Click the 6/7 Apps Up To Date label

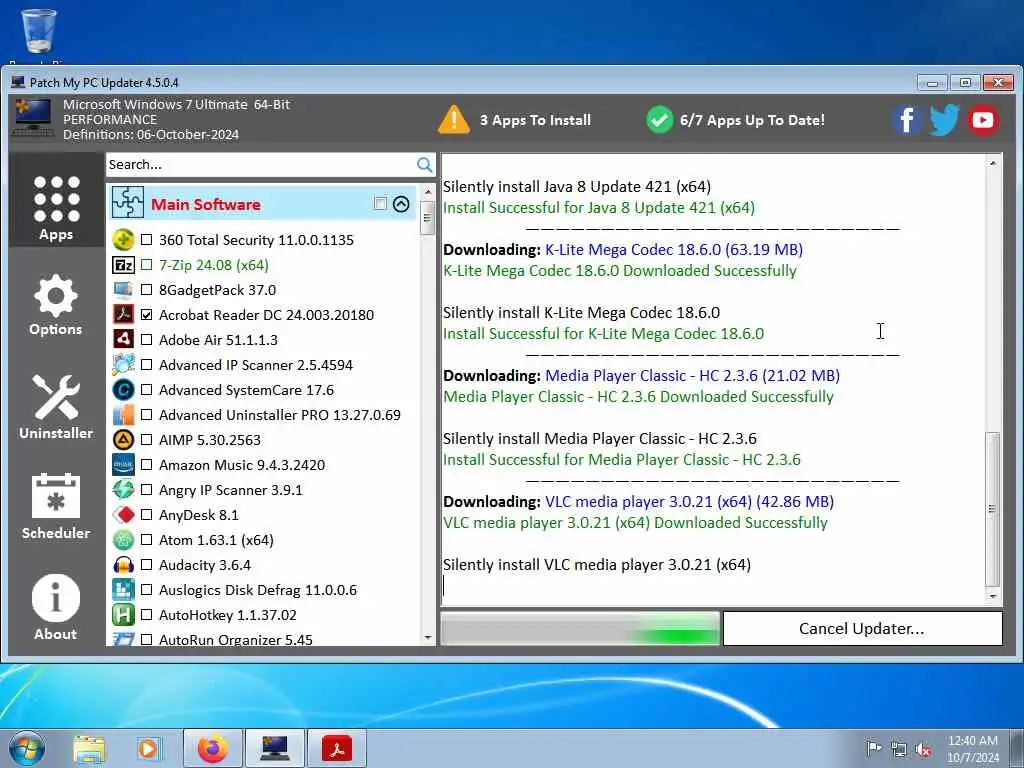point(752,120)
